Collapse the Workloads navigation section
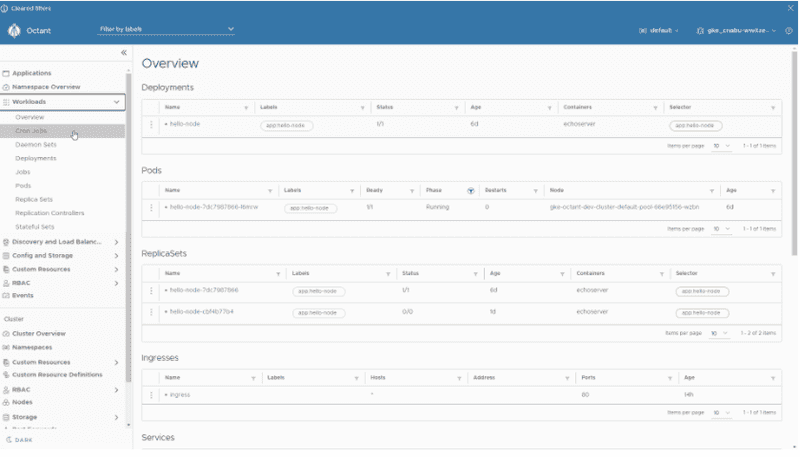This screenshot has width=800, height=457. click(x=117, y=102)
